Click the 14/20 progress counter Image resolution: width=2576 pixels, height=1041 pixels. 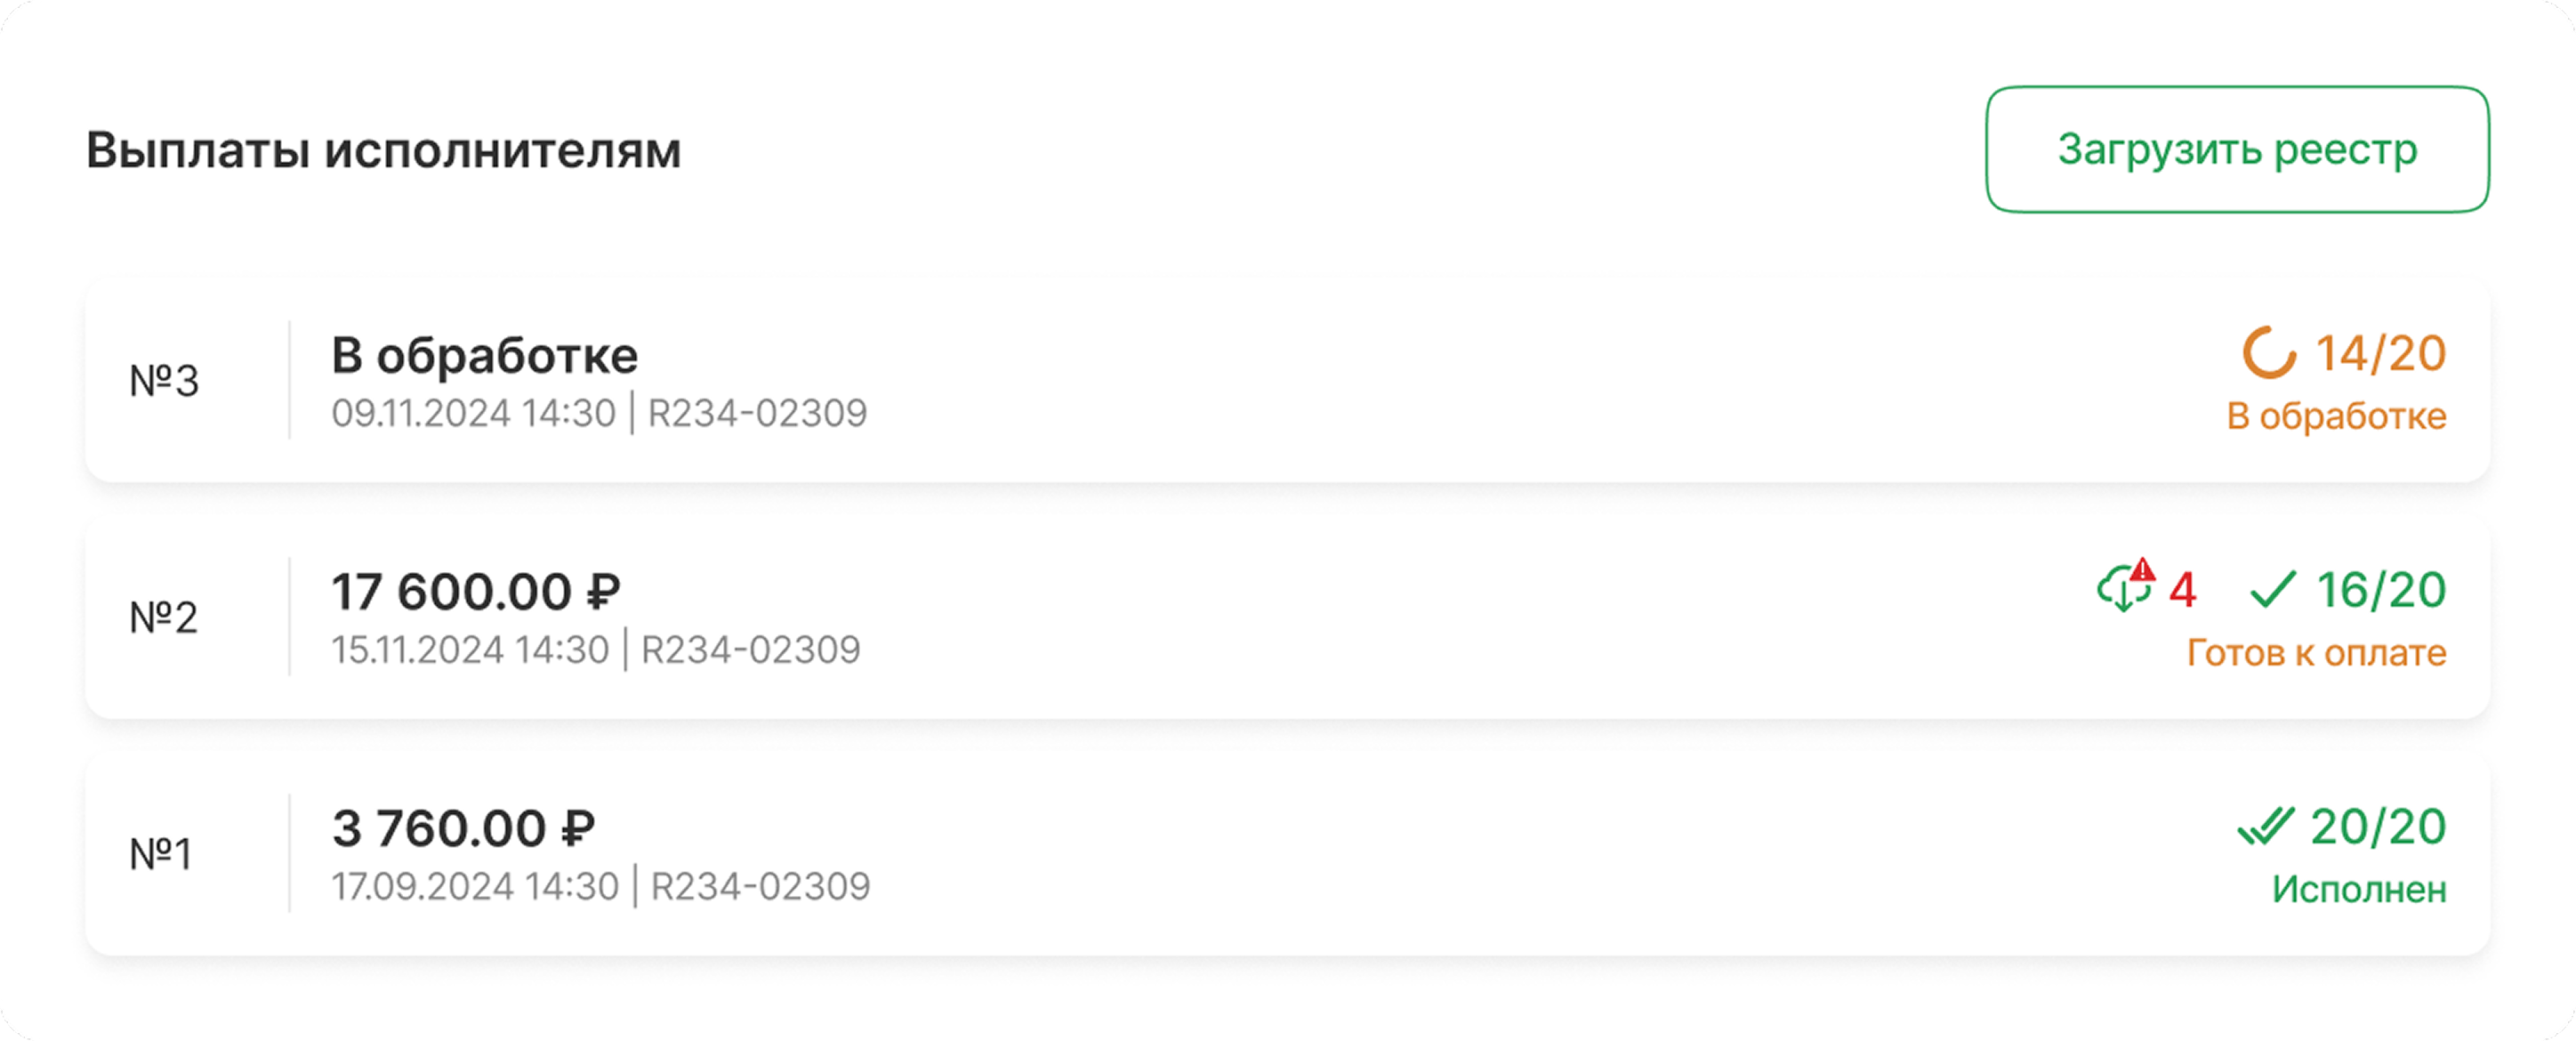(2380, 353)
